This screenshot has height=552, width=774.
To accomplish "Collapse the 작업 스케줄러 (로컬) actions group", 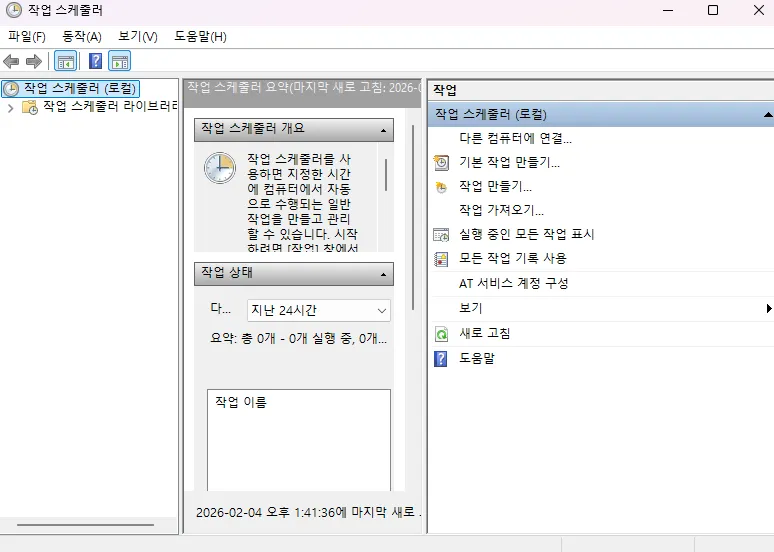I will click(x=768, y=115).
